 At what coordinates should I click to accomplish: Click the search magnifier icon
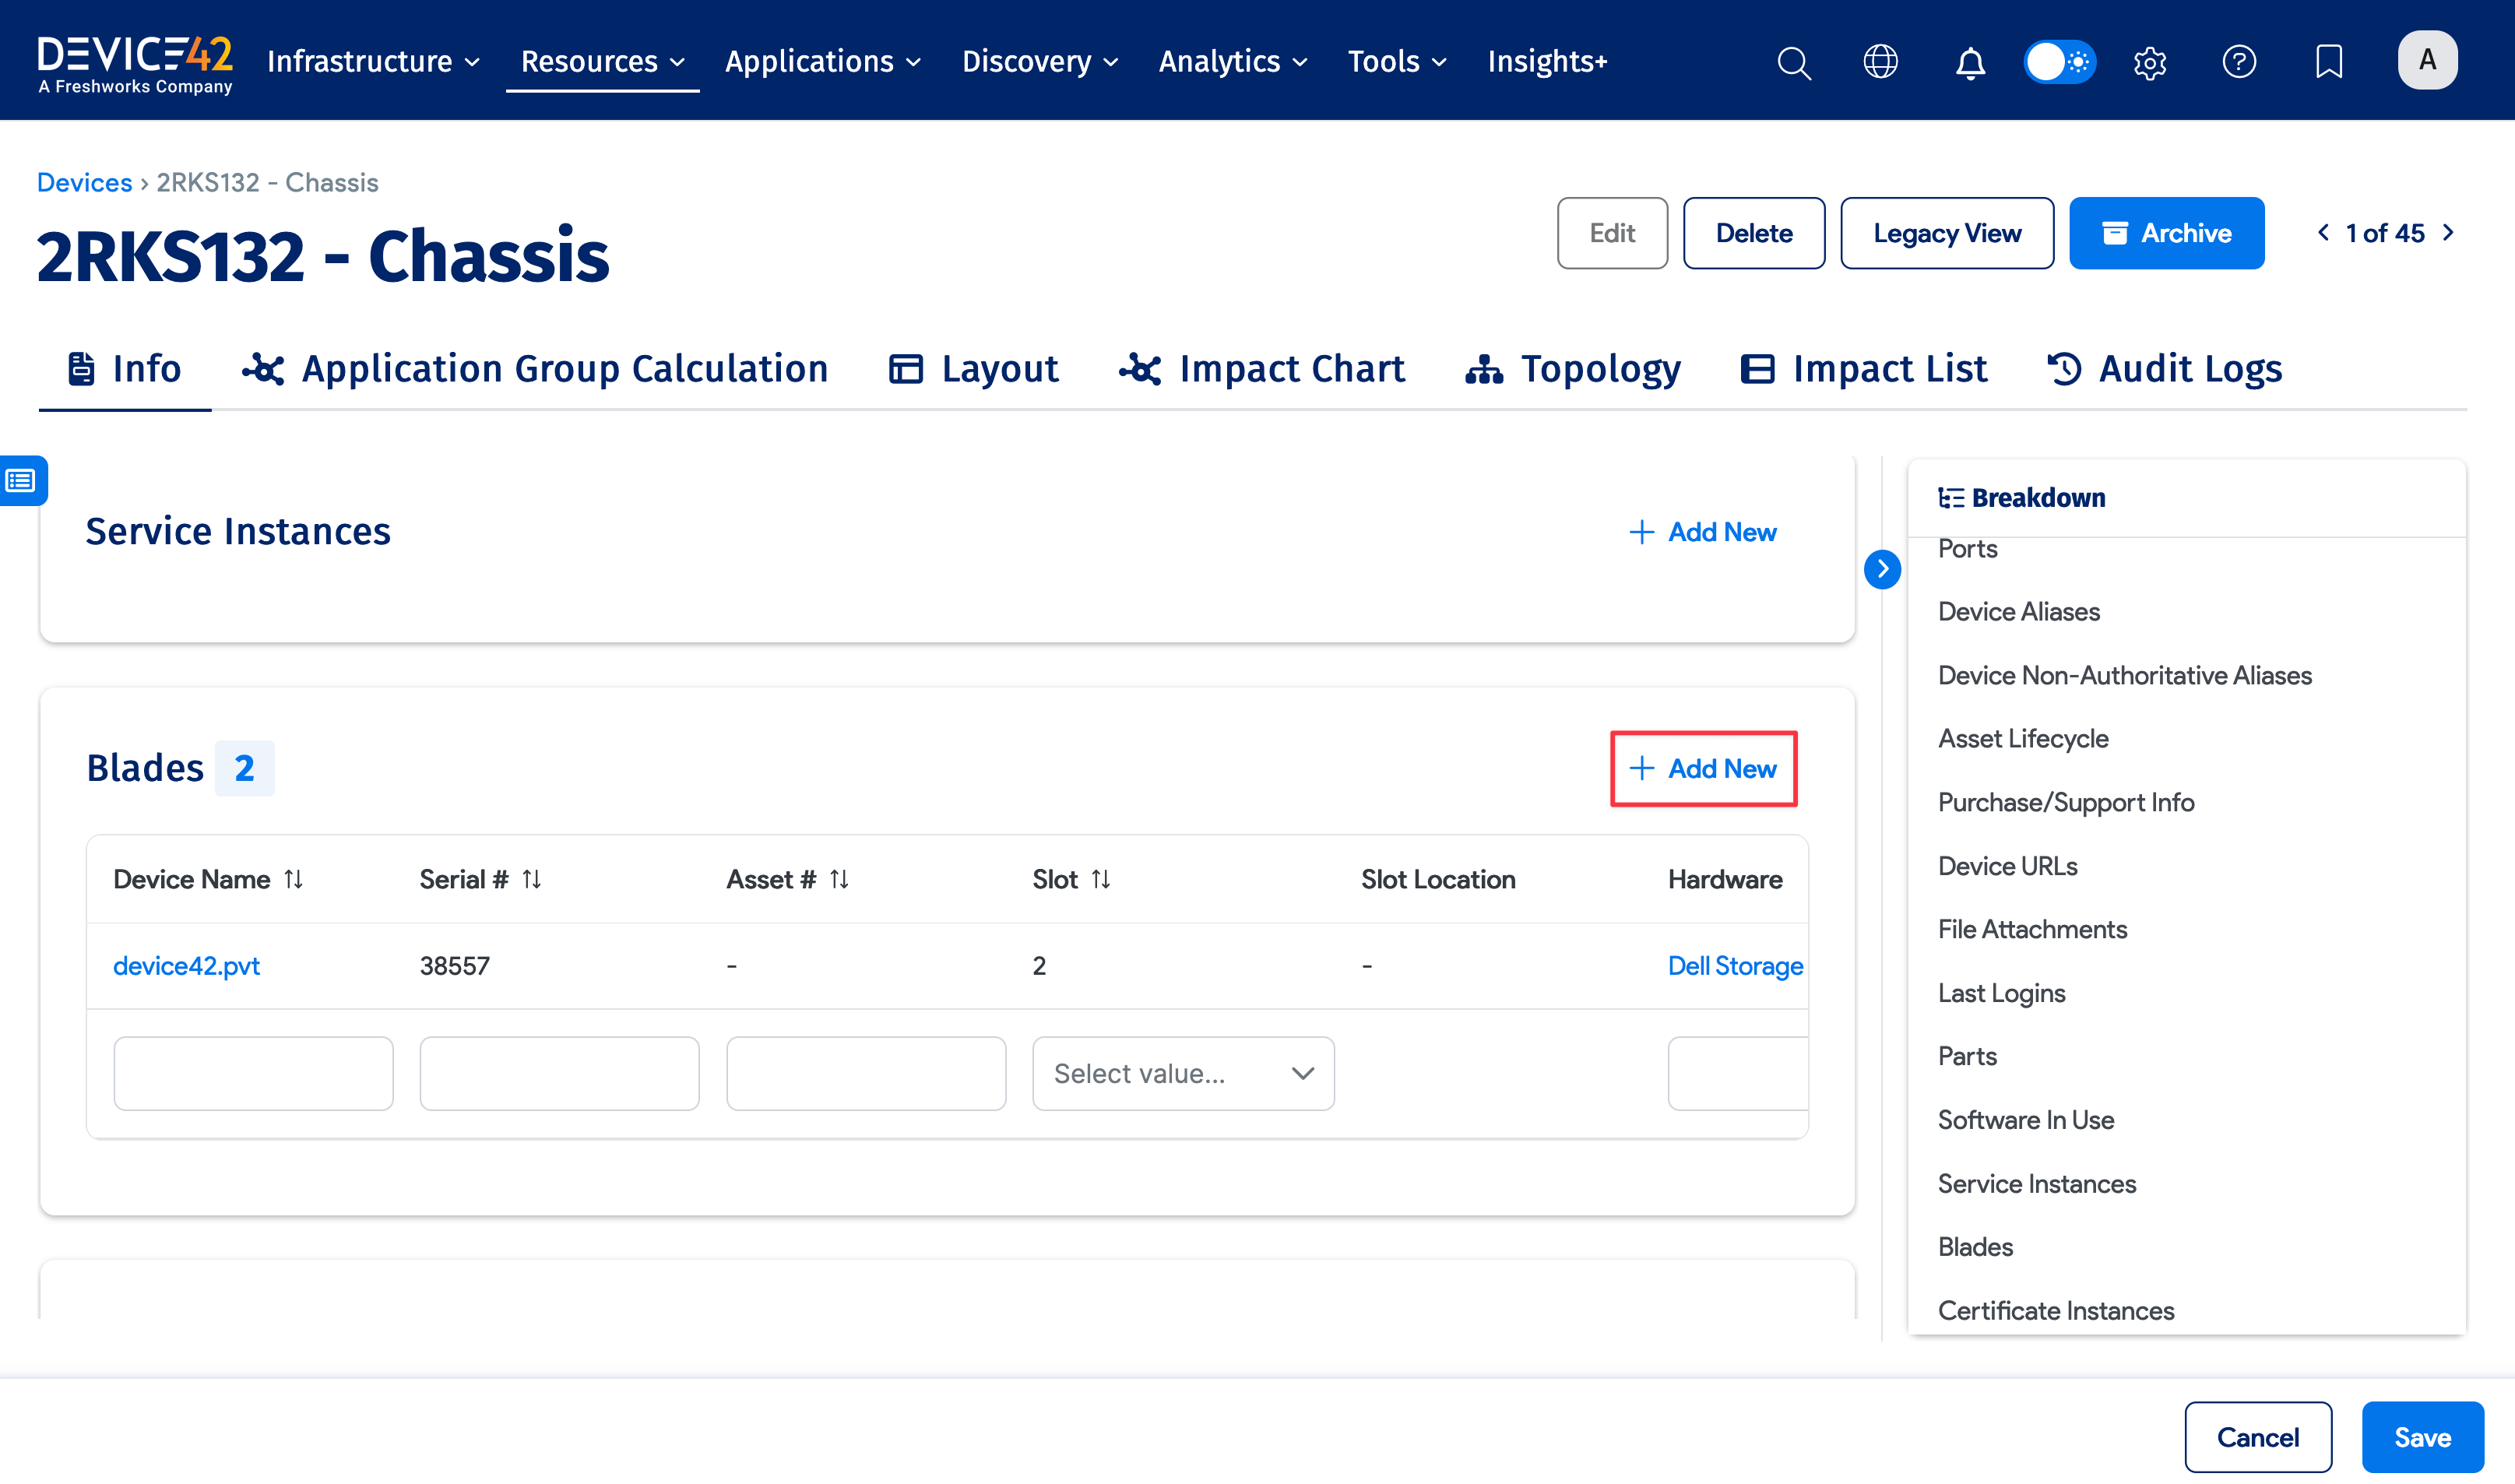(1794, 62)
